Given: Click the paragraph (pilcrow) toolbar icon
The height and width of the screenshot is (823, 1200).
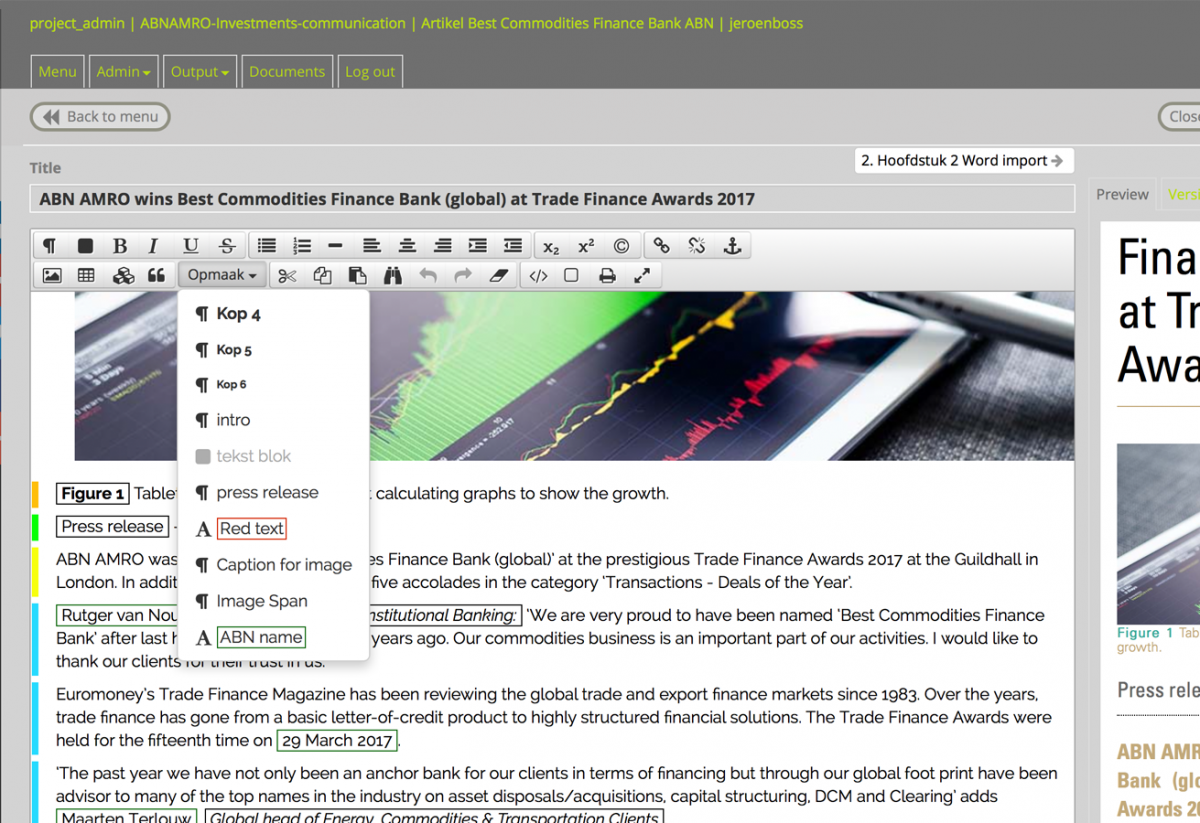Looking at the screenshot, I should click(50, 246).
